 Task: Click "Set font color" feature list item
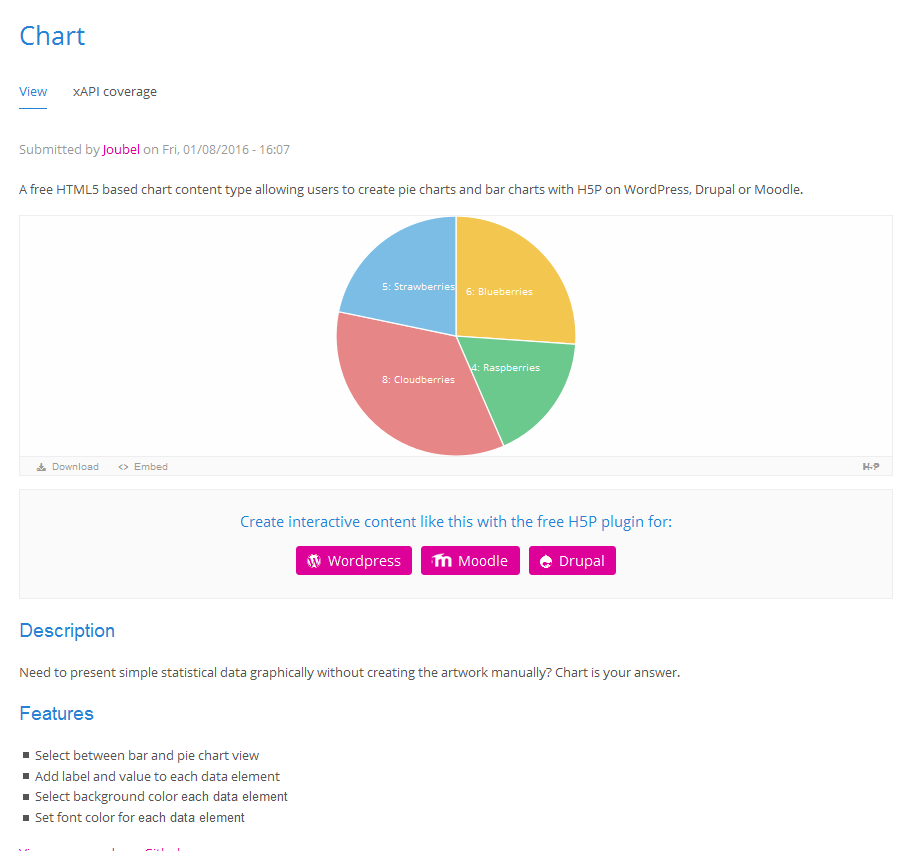tap(140, 818)
